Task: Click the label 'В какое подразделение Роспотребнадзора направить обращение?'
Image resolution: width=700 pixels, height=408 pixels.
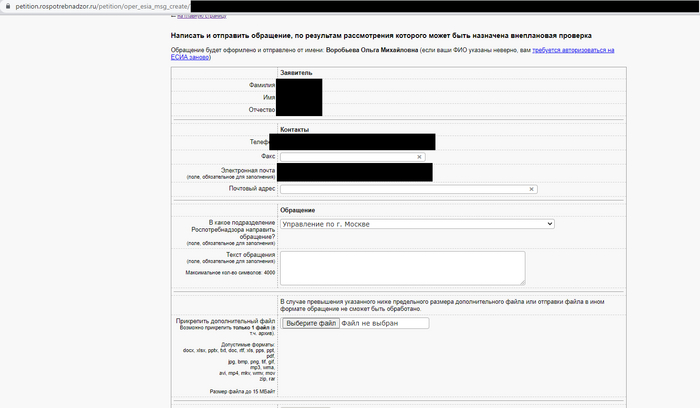Action: 233,229
